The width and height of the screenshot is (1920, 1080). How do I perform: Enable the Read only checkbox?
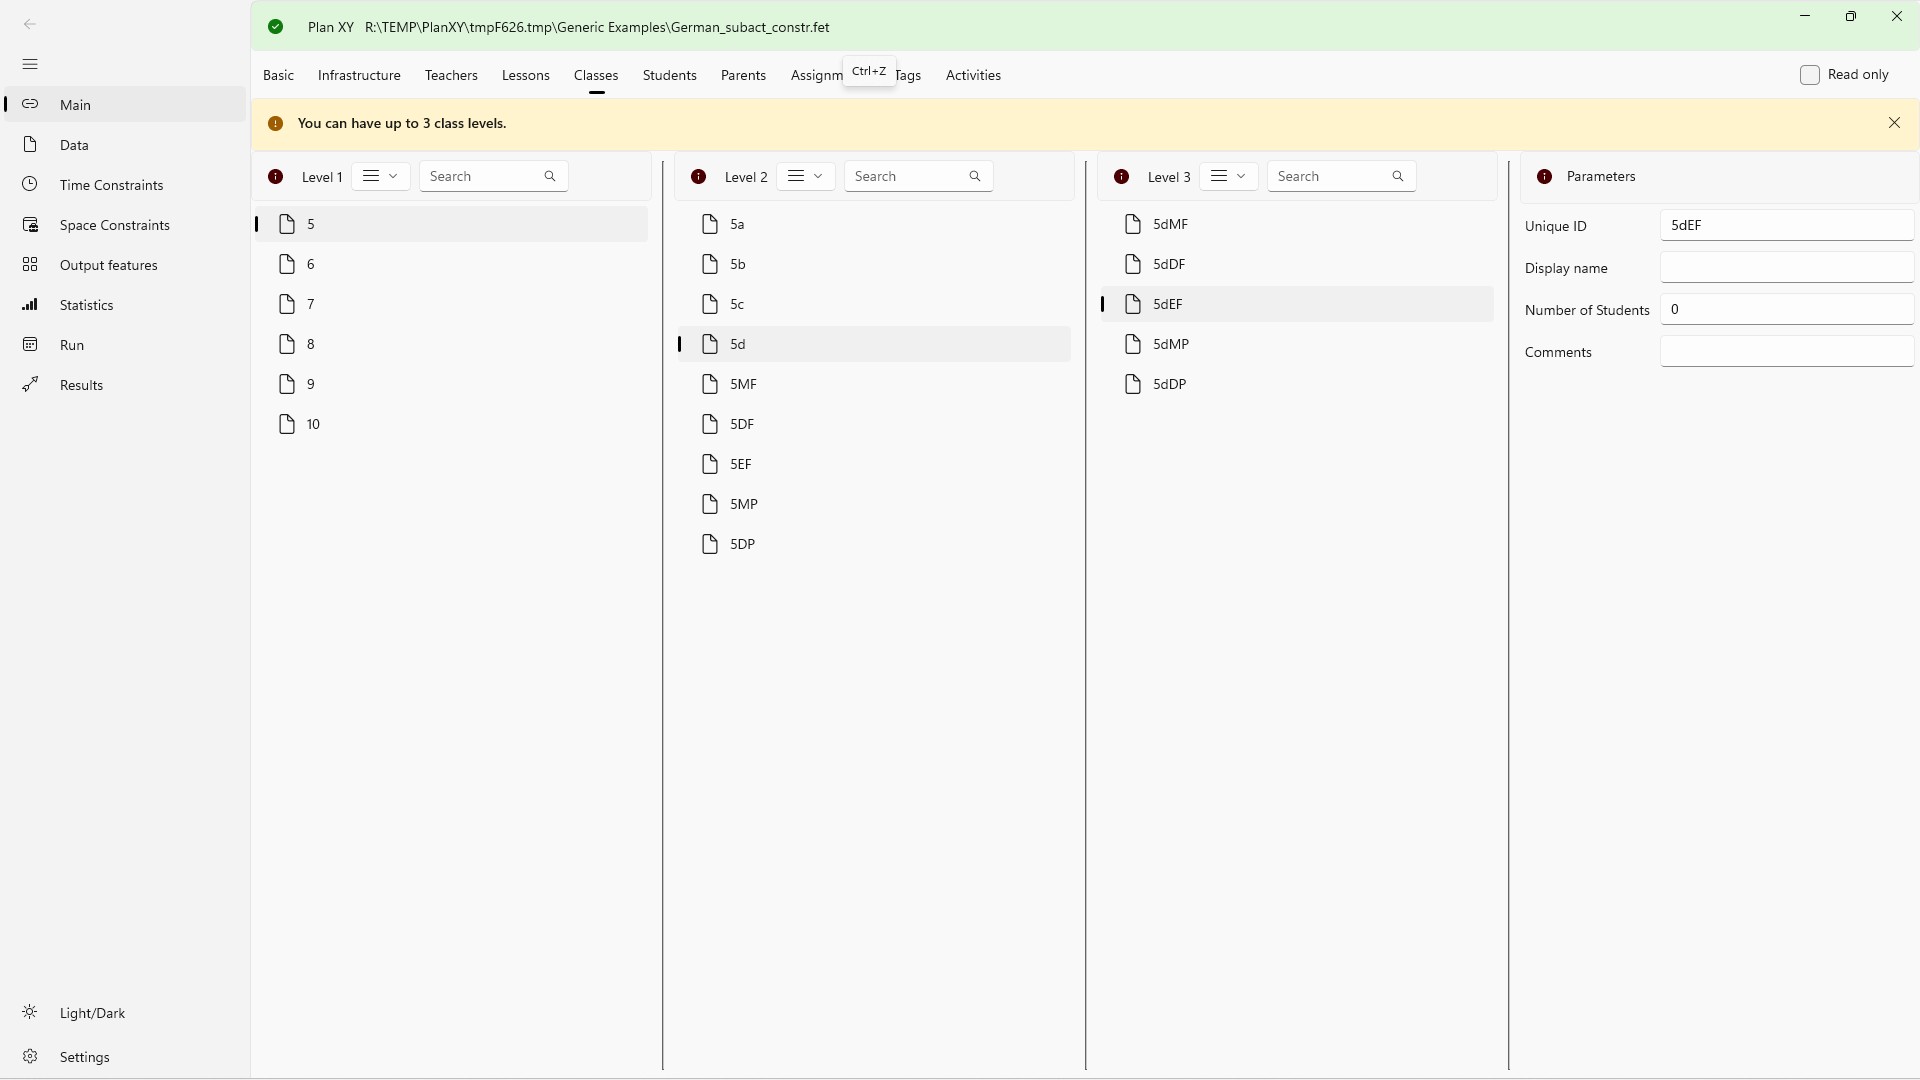click(1810, 75)
